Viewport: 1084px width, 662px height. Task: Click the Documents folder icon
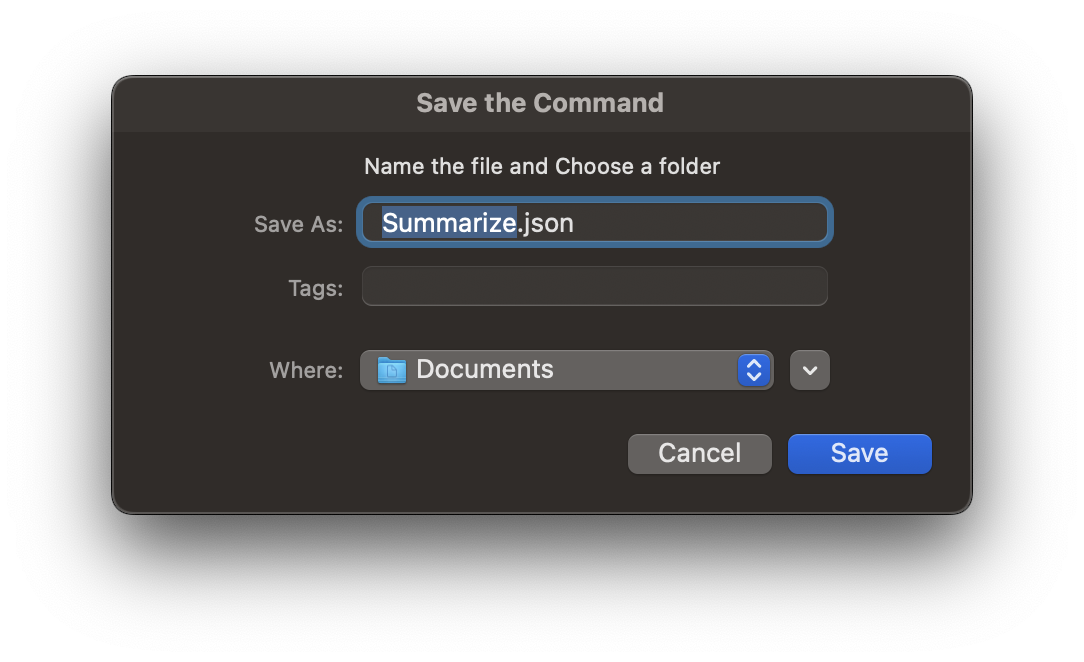pos(392,369)
